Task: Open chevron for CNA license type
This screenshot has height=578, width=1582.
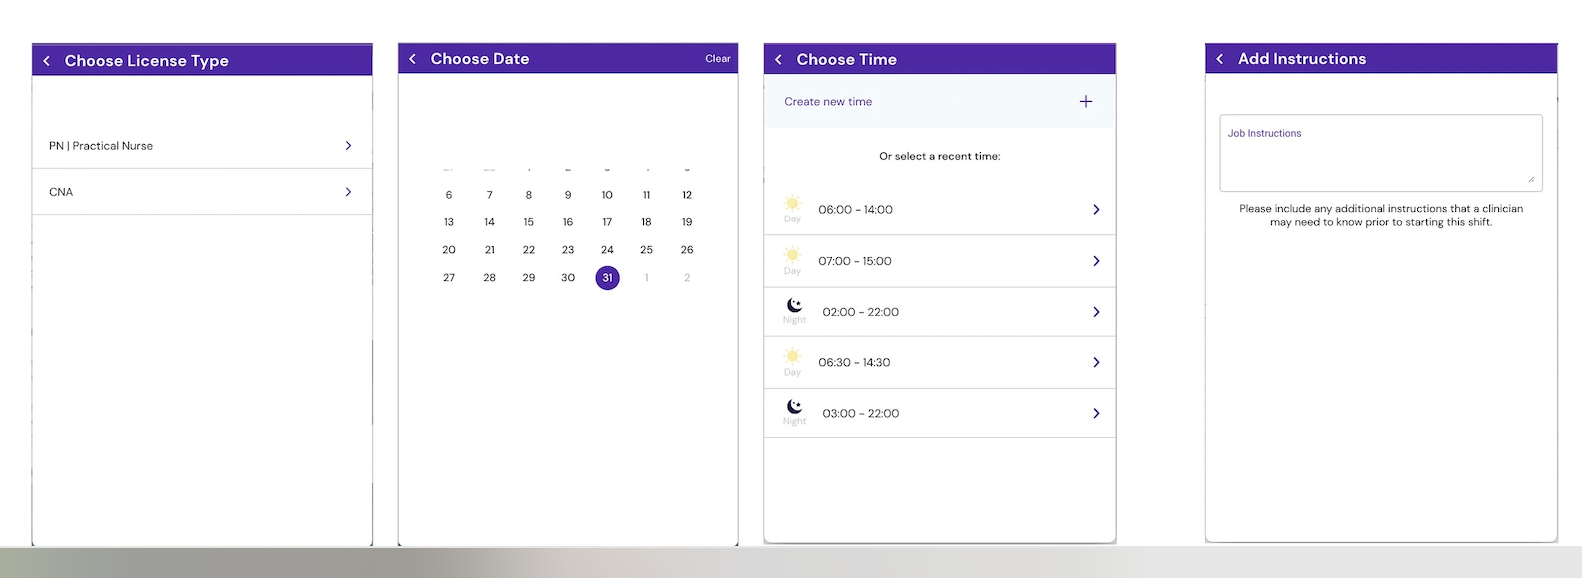Action: (348, 192)
